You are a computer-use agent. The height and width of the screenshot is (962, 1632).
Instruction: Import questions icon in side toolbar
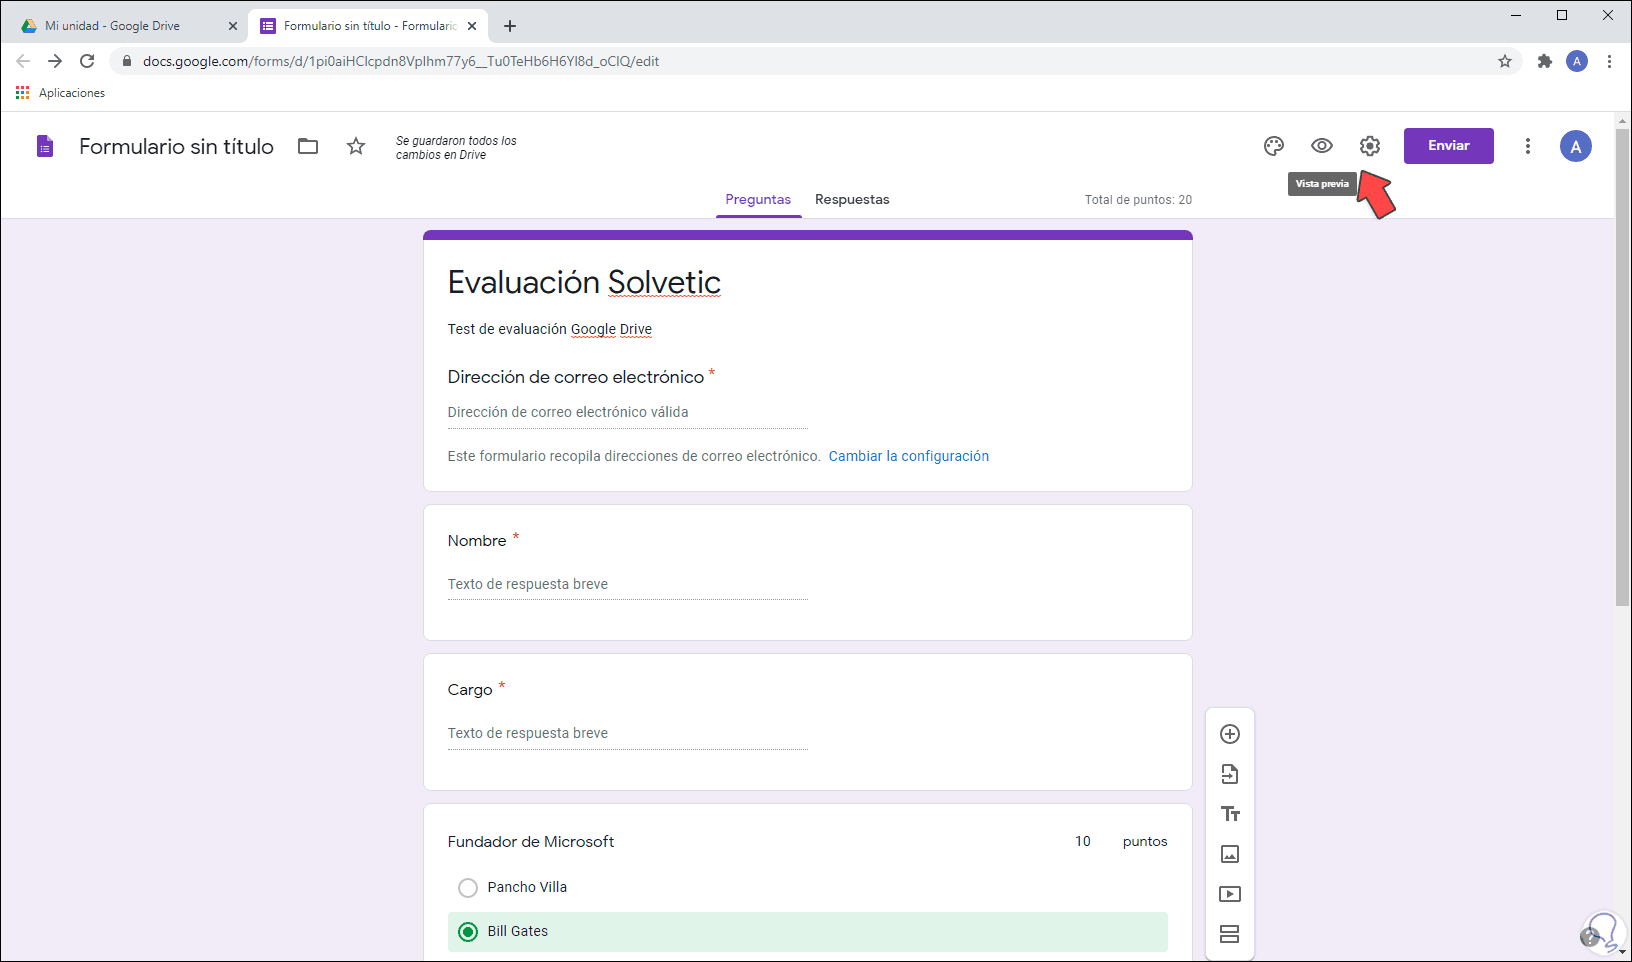[1230, 774]
